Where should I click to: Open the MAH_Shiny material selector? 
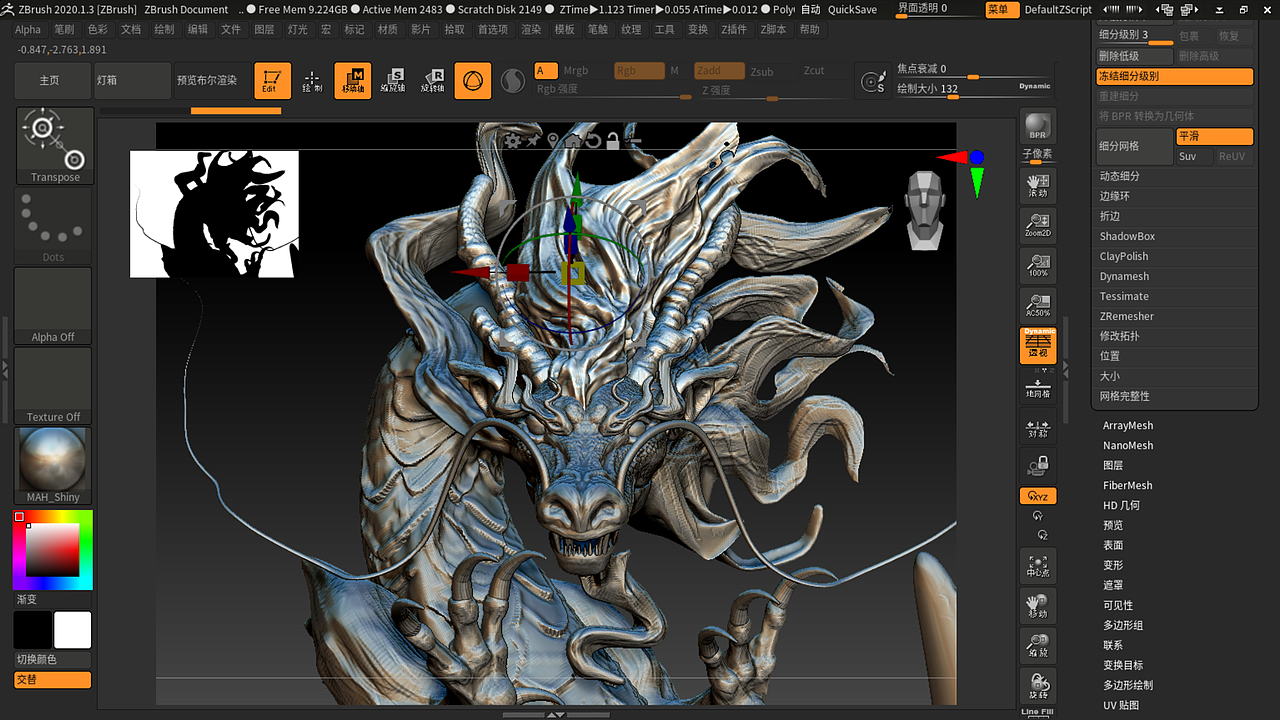click(54, 466)
